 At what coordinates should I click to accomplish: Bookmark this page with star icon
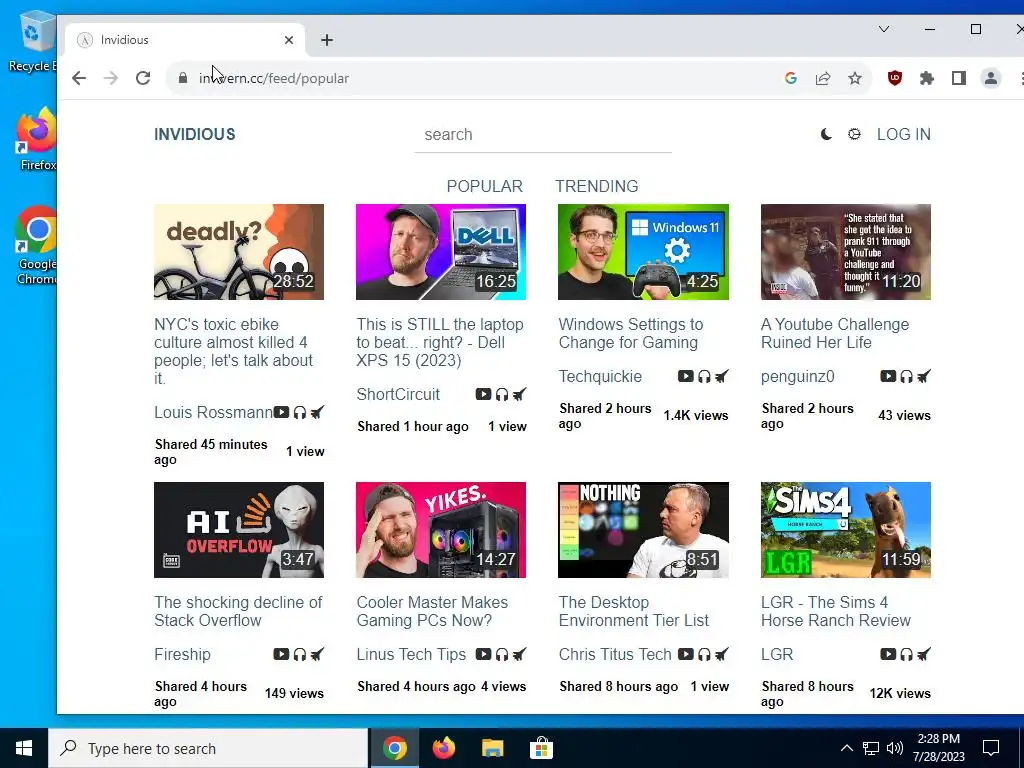(855, 78)
